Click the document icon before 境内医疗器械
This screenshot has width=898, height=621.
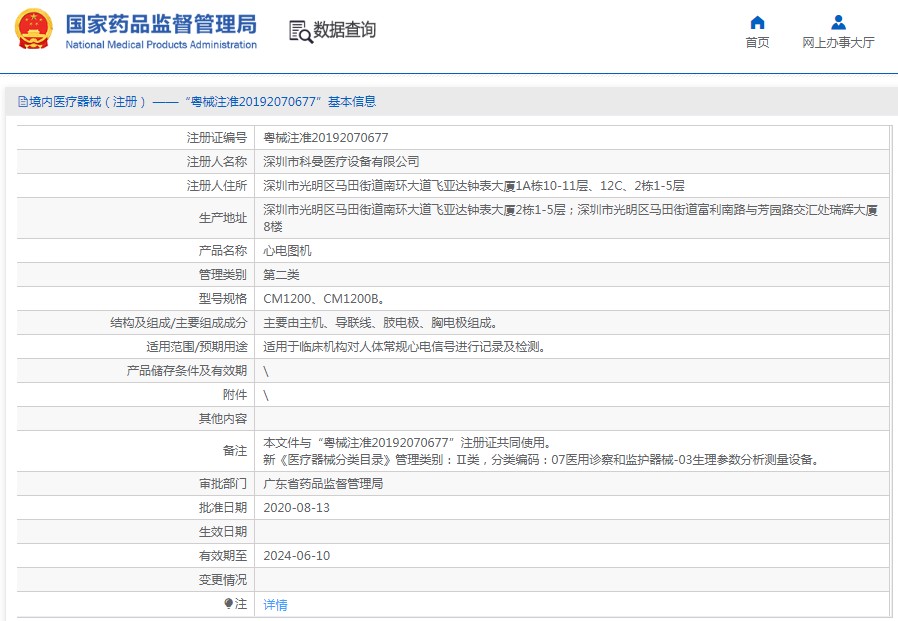(22, 102)
